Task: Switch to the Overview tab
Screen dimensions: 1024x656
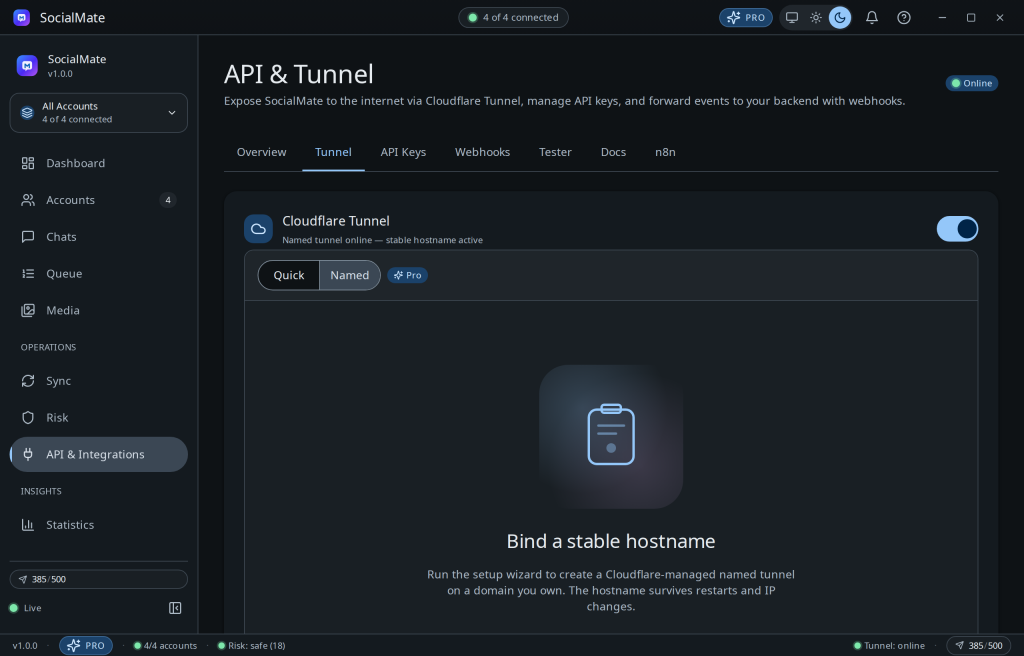Action: (x=261, y=152)
